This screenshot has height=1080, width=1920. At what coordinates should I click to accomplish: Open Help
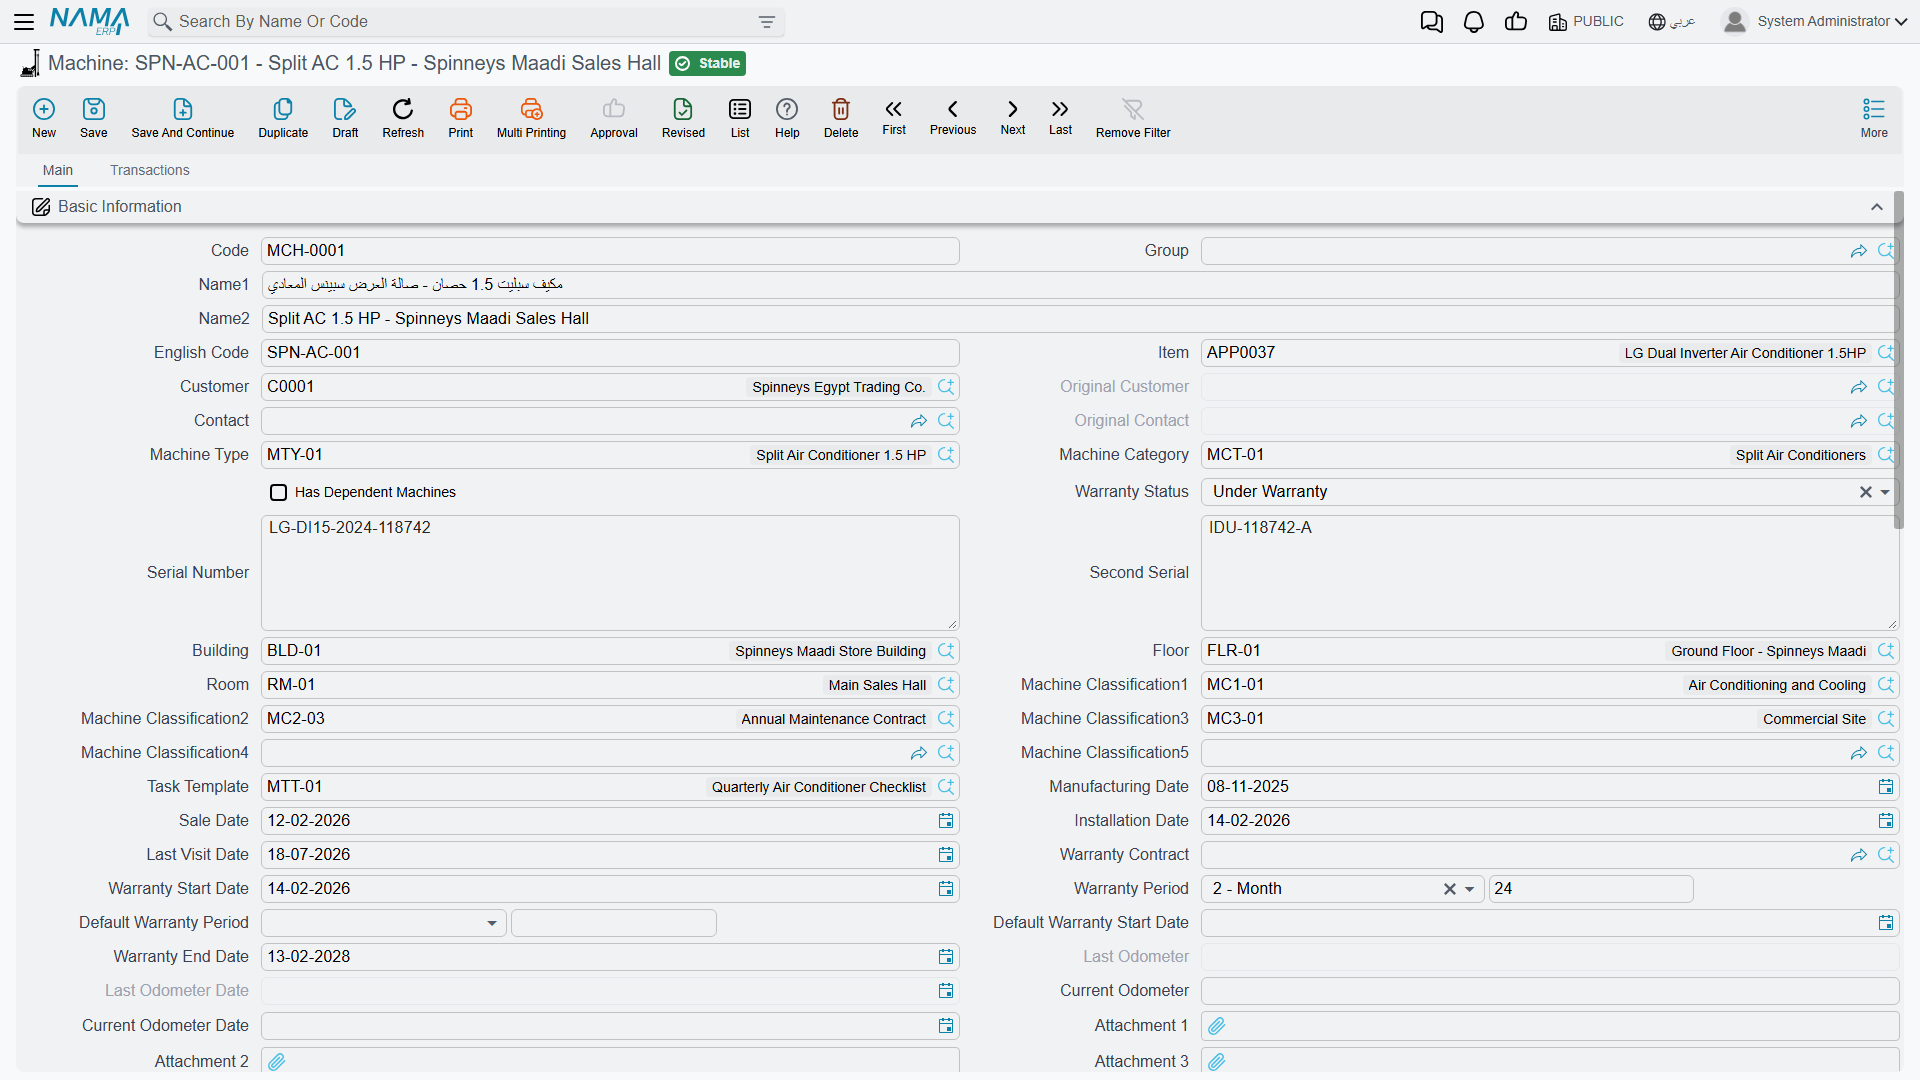(x=787, y=118)
